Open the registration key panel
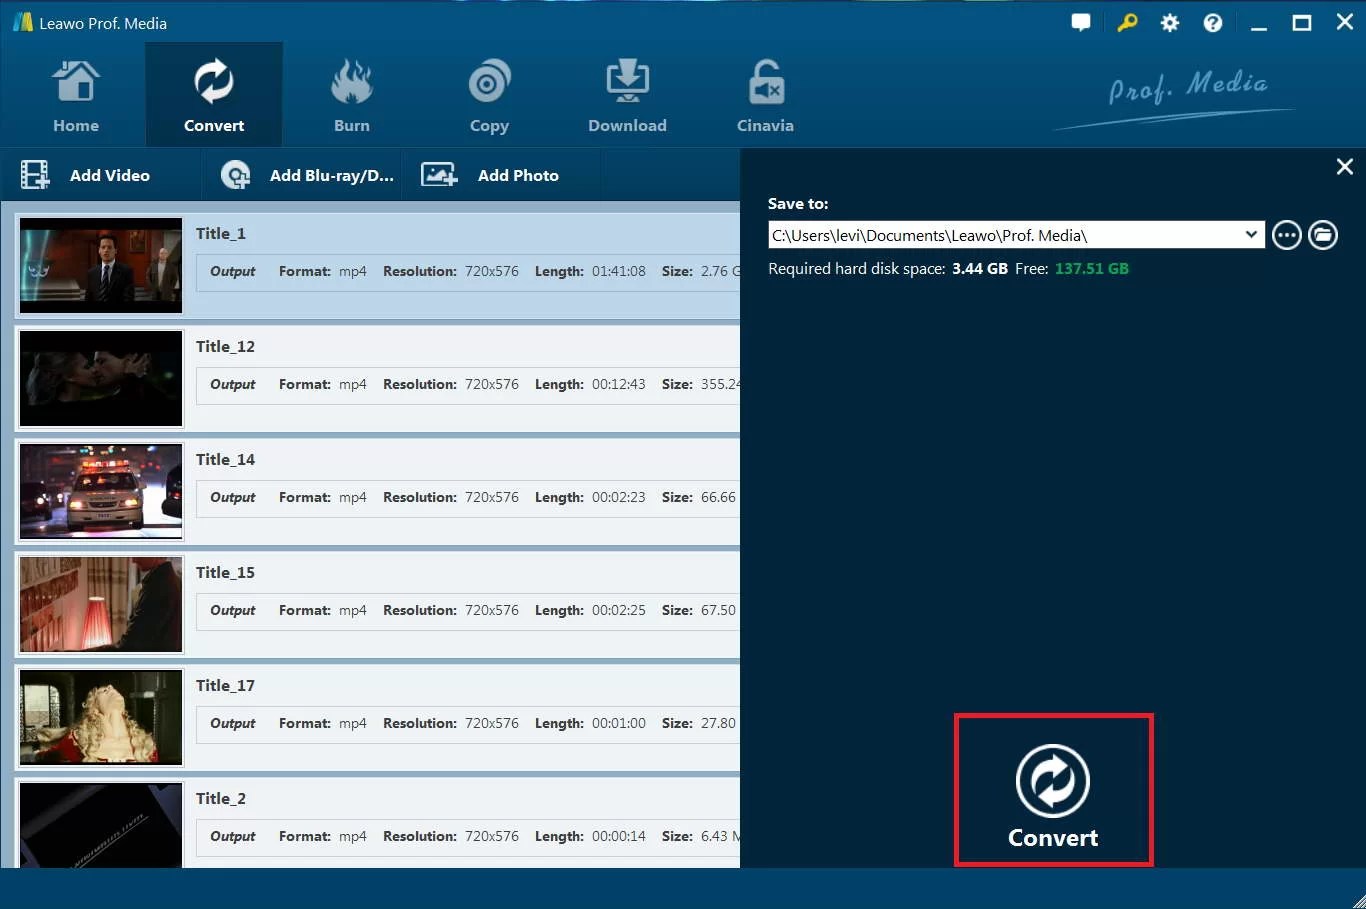 (x=1126, y=22)
